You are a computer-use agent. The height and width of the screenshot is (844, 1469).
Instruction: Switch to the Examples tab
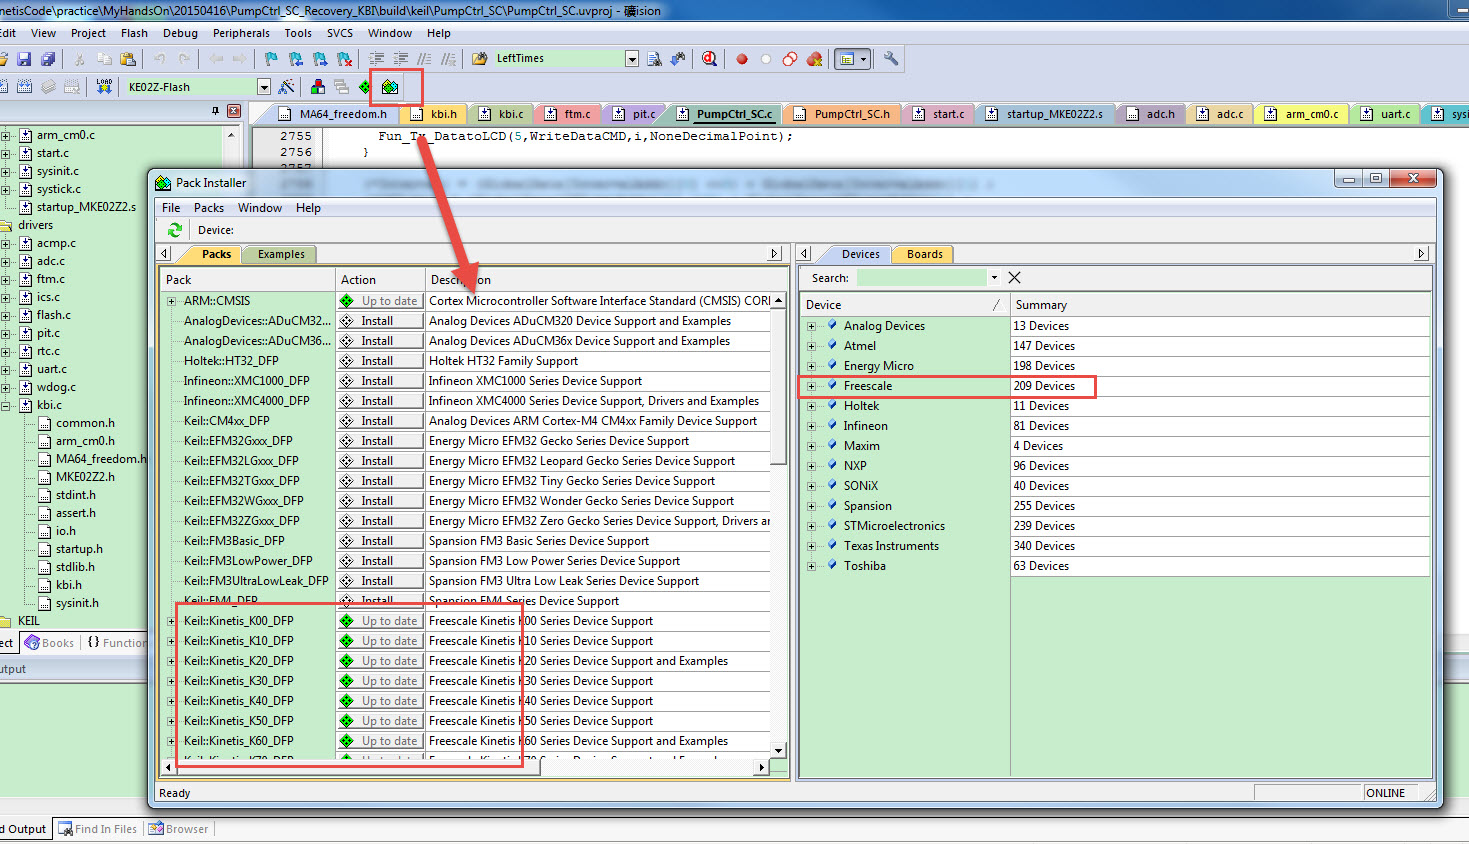point(281,254)
